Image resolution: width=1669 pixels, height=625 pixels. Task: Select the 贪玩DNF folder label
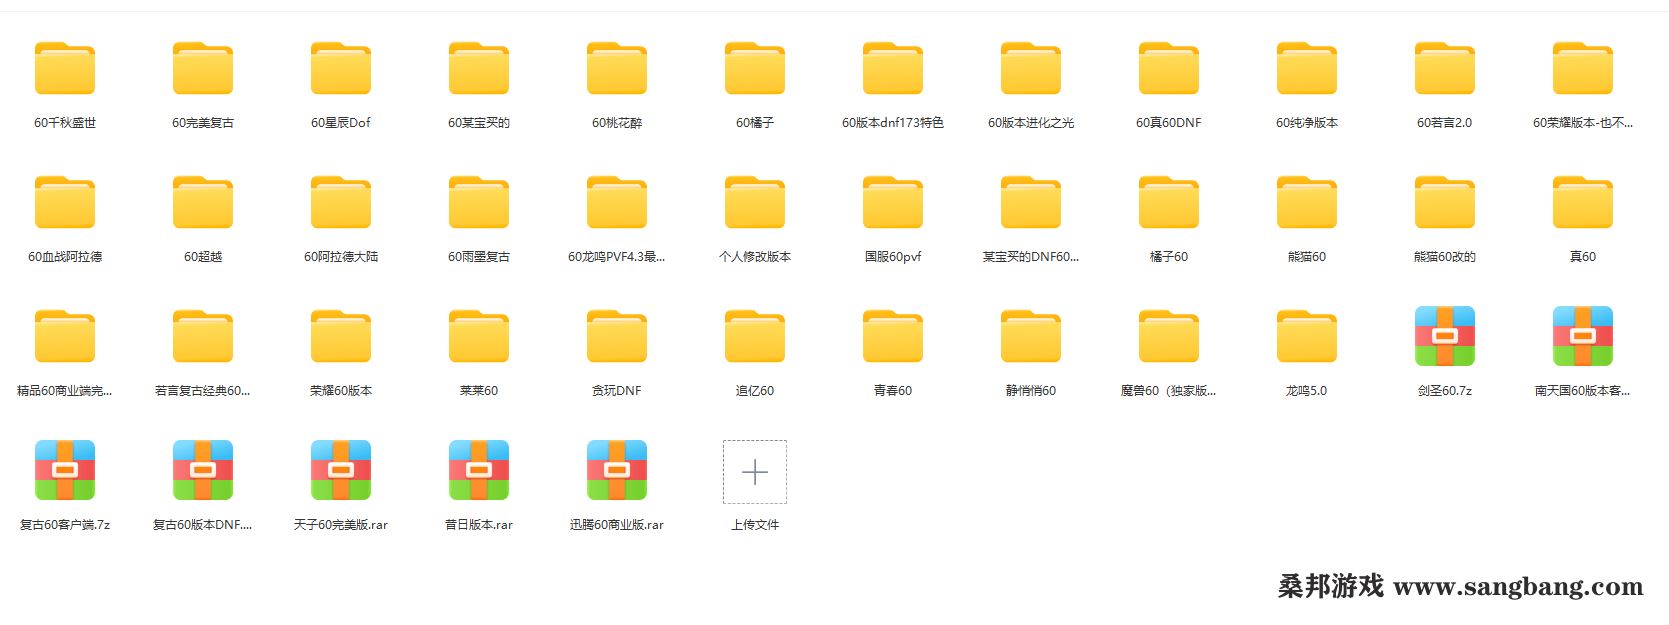point(617,391)
